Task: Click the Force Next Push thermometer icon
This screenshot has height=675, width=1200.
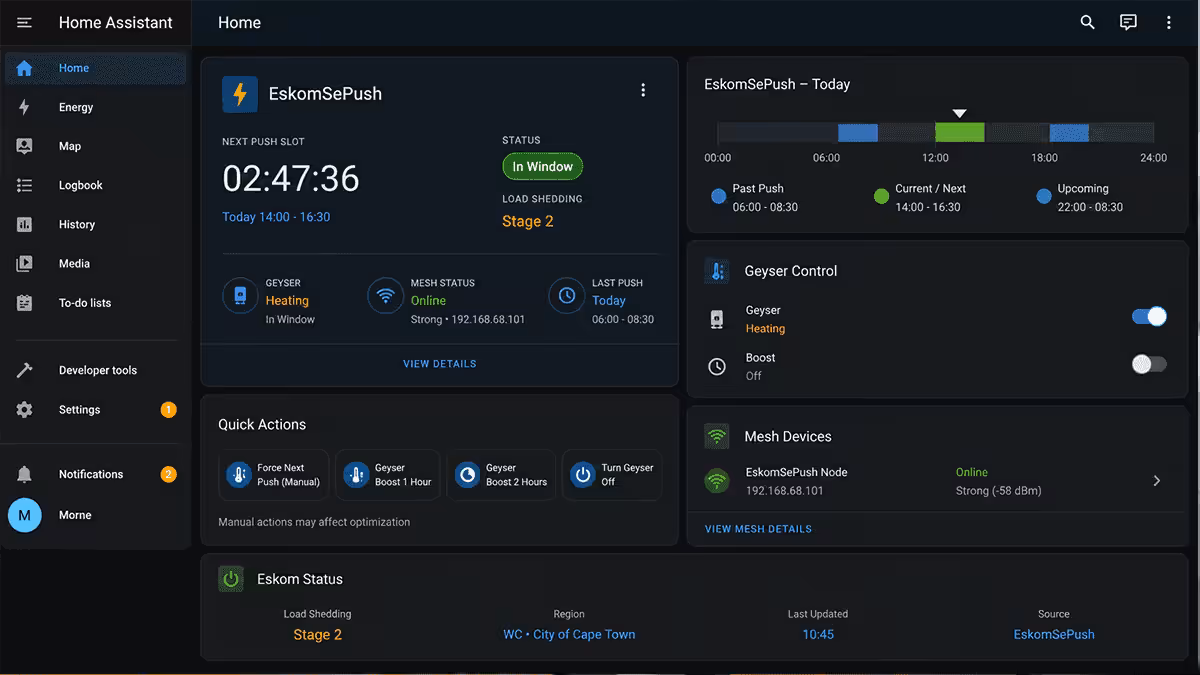Action: coord(239,474)
